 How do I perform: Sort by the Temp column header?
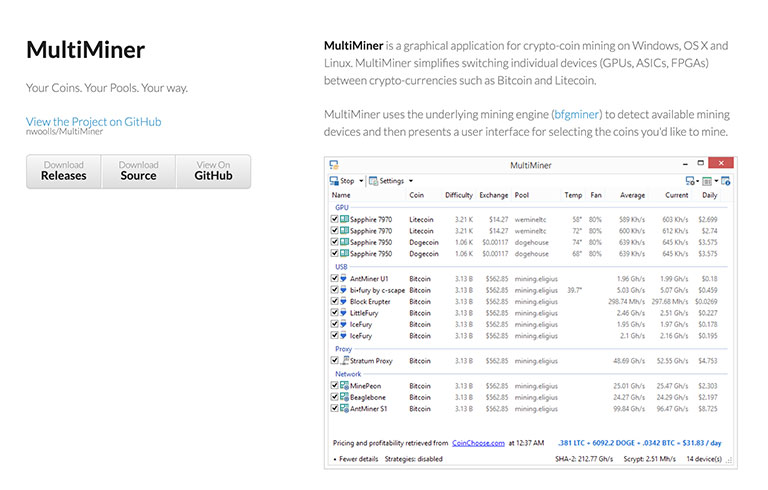[x=573, y=195]
